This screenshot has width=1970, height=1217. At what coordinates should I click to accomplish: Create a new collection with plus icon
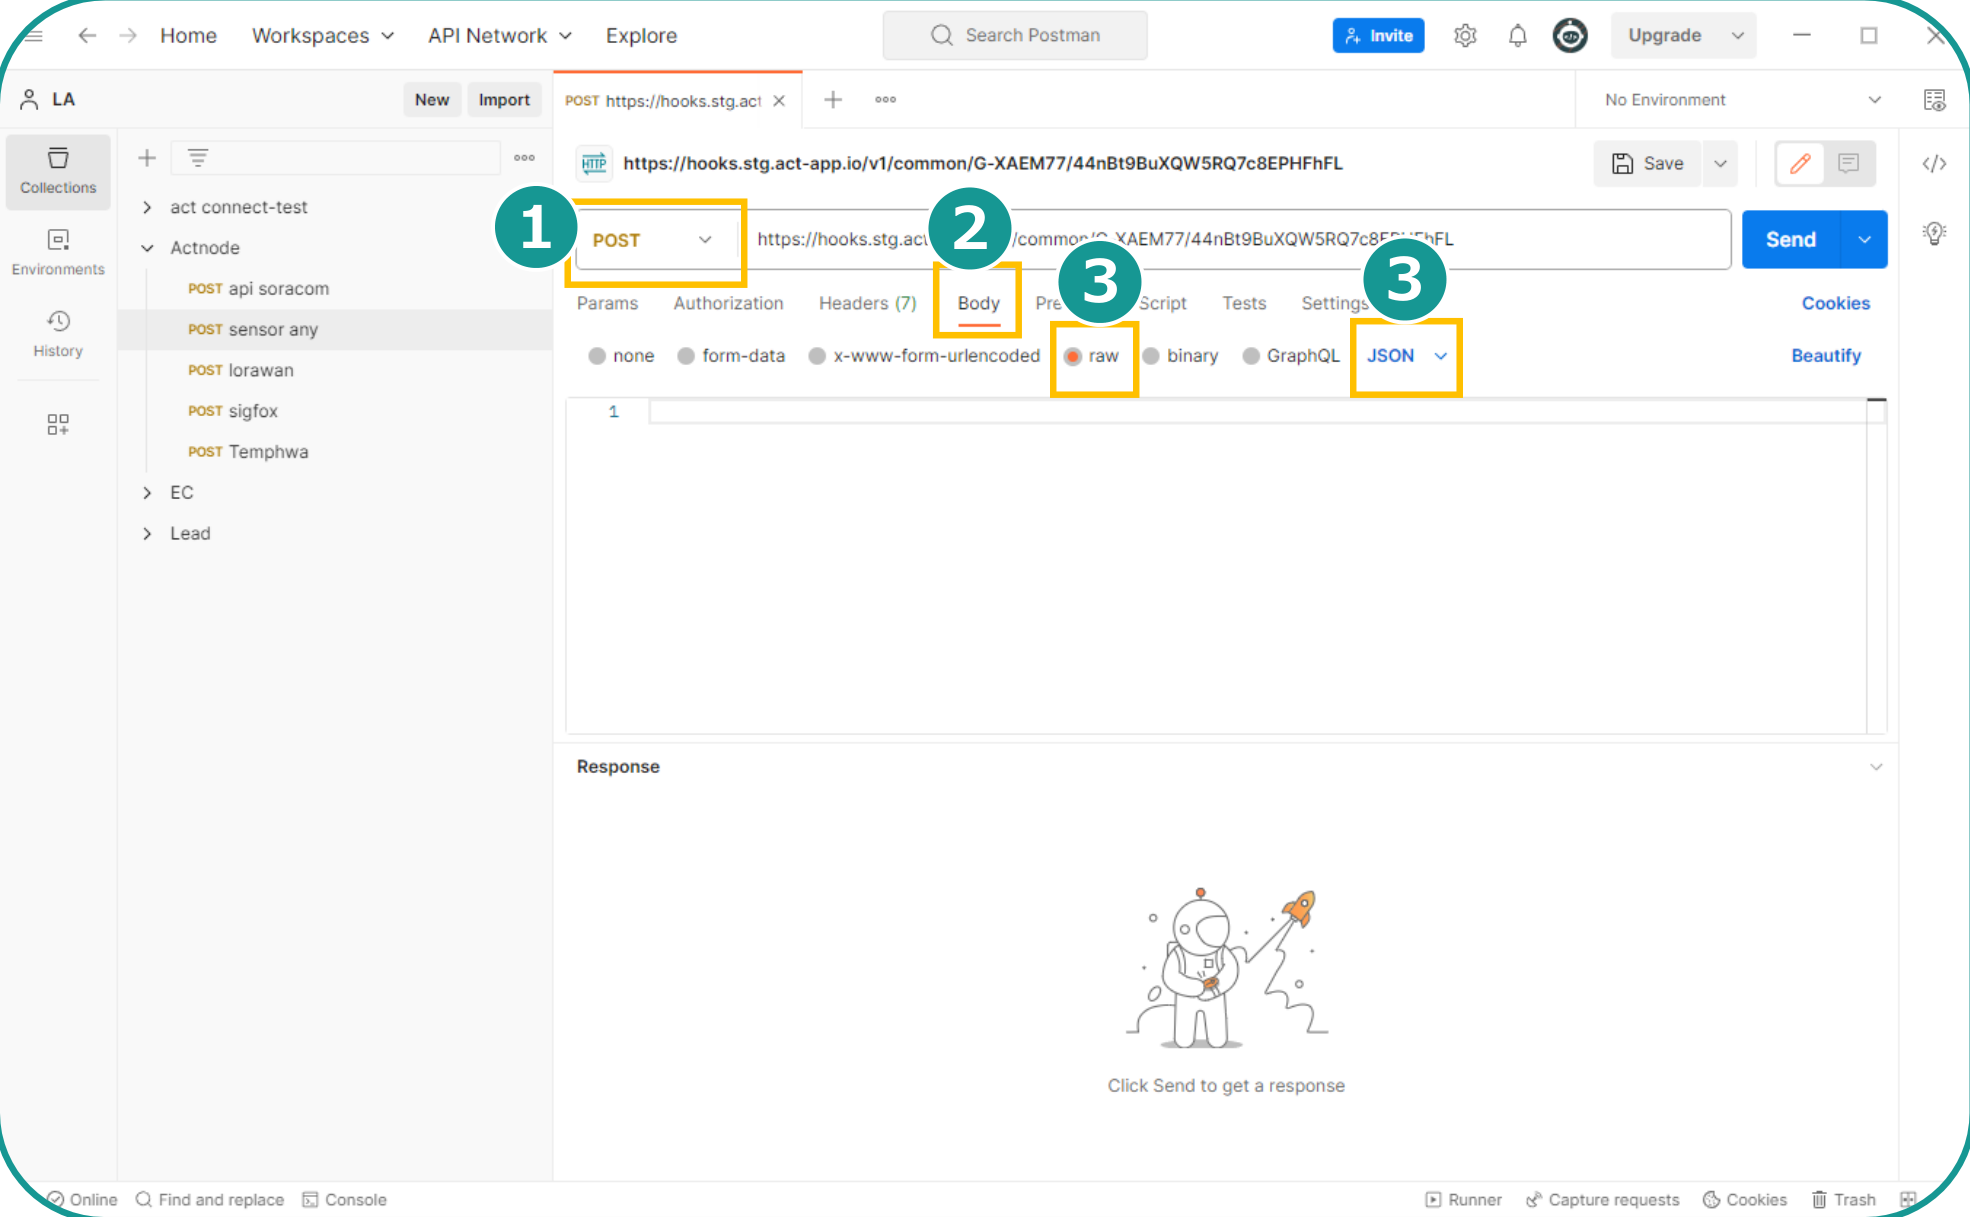pyautogui.click(x=147, y=158)
